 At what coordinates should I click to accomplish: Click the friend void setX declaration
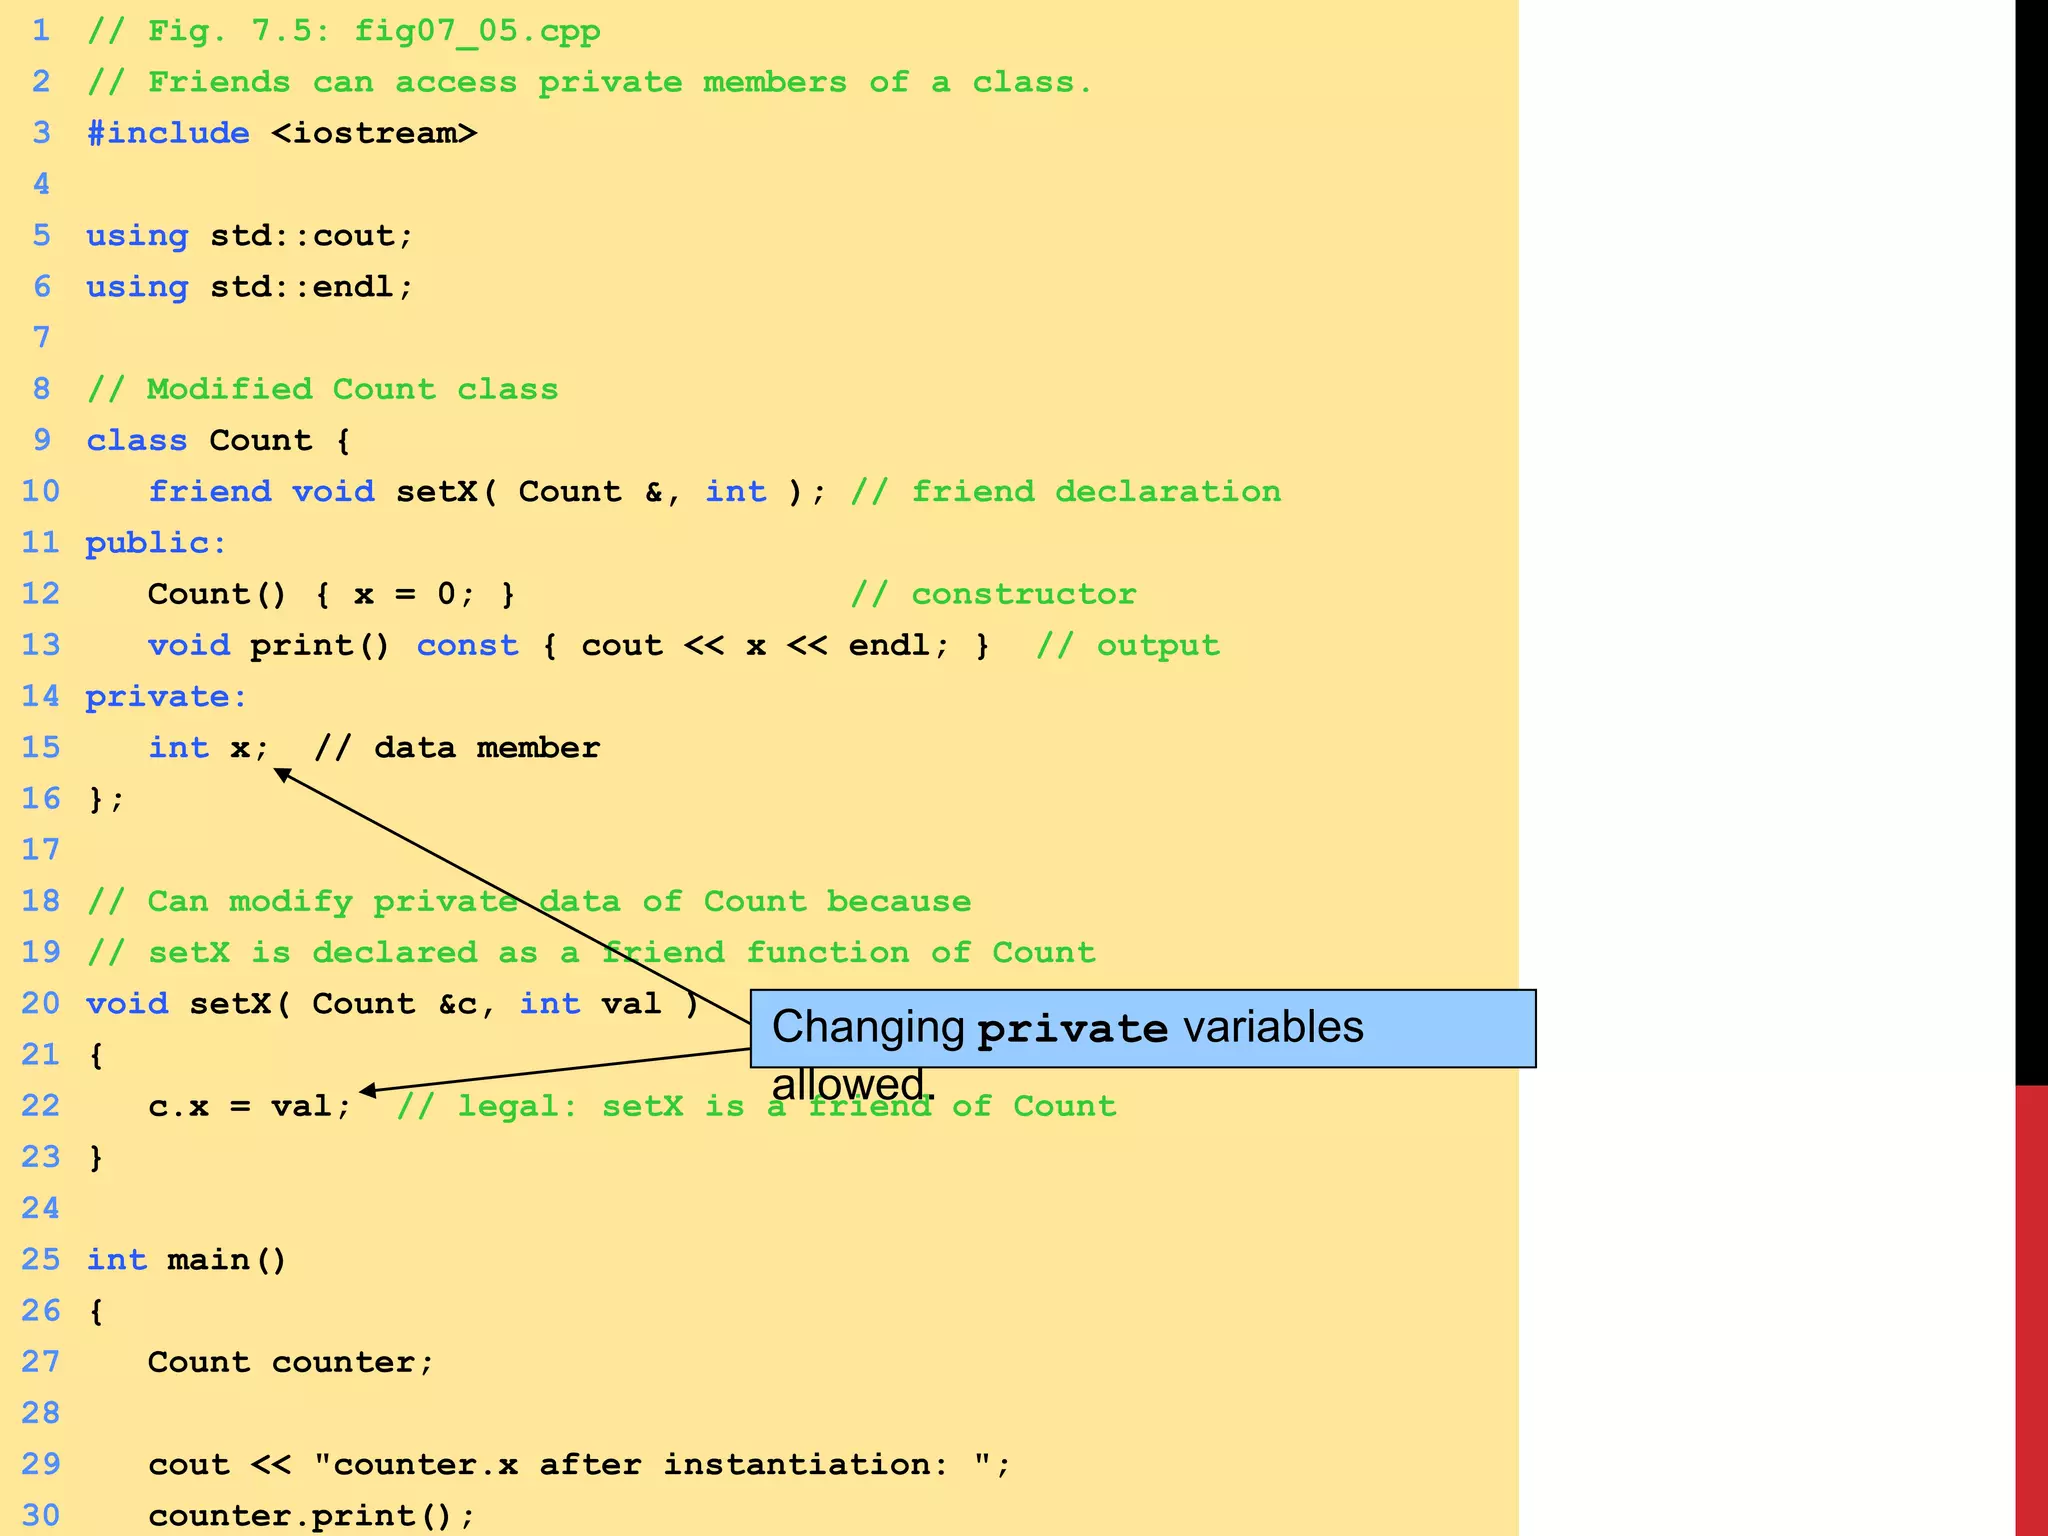pos(488,492)
